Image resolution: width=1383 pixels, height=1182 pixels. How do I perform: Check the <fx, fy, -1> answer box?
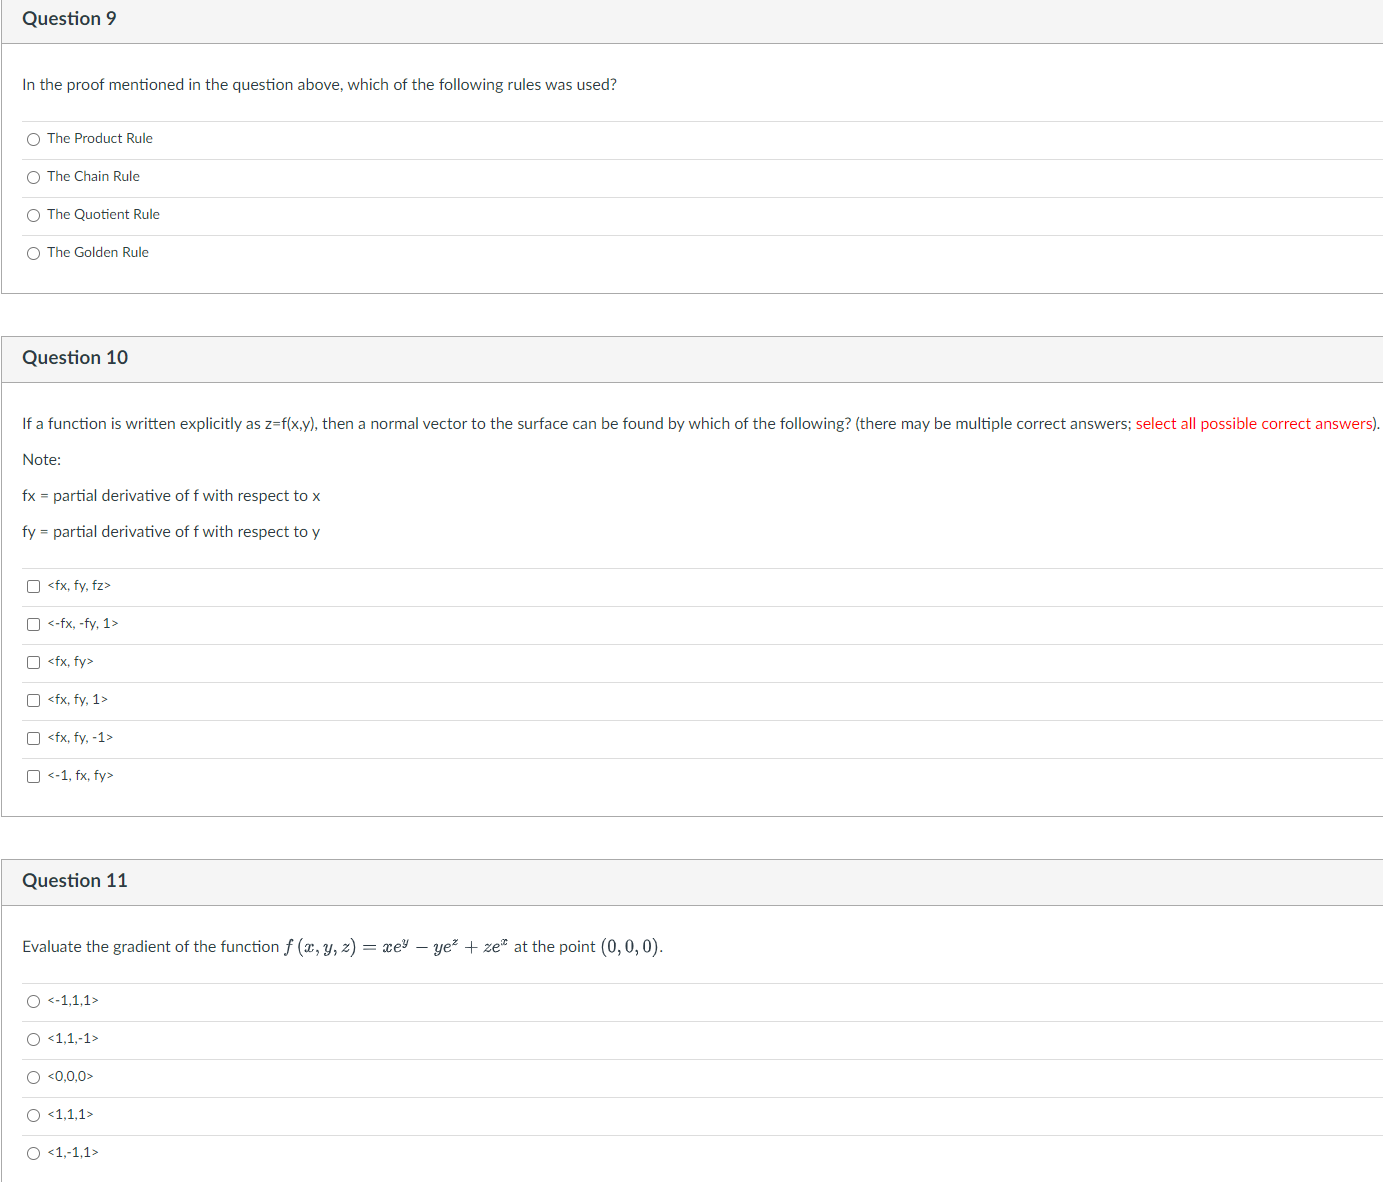33,738
